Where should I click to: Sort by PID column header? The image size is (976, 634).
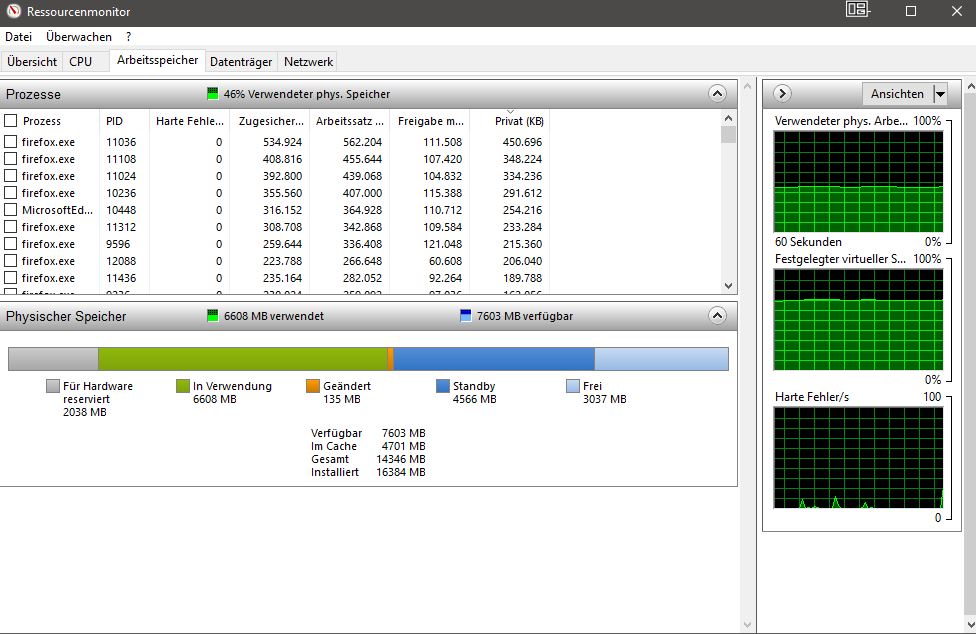(124, 121)
